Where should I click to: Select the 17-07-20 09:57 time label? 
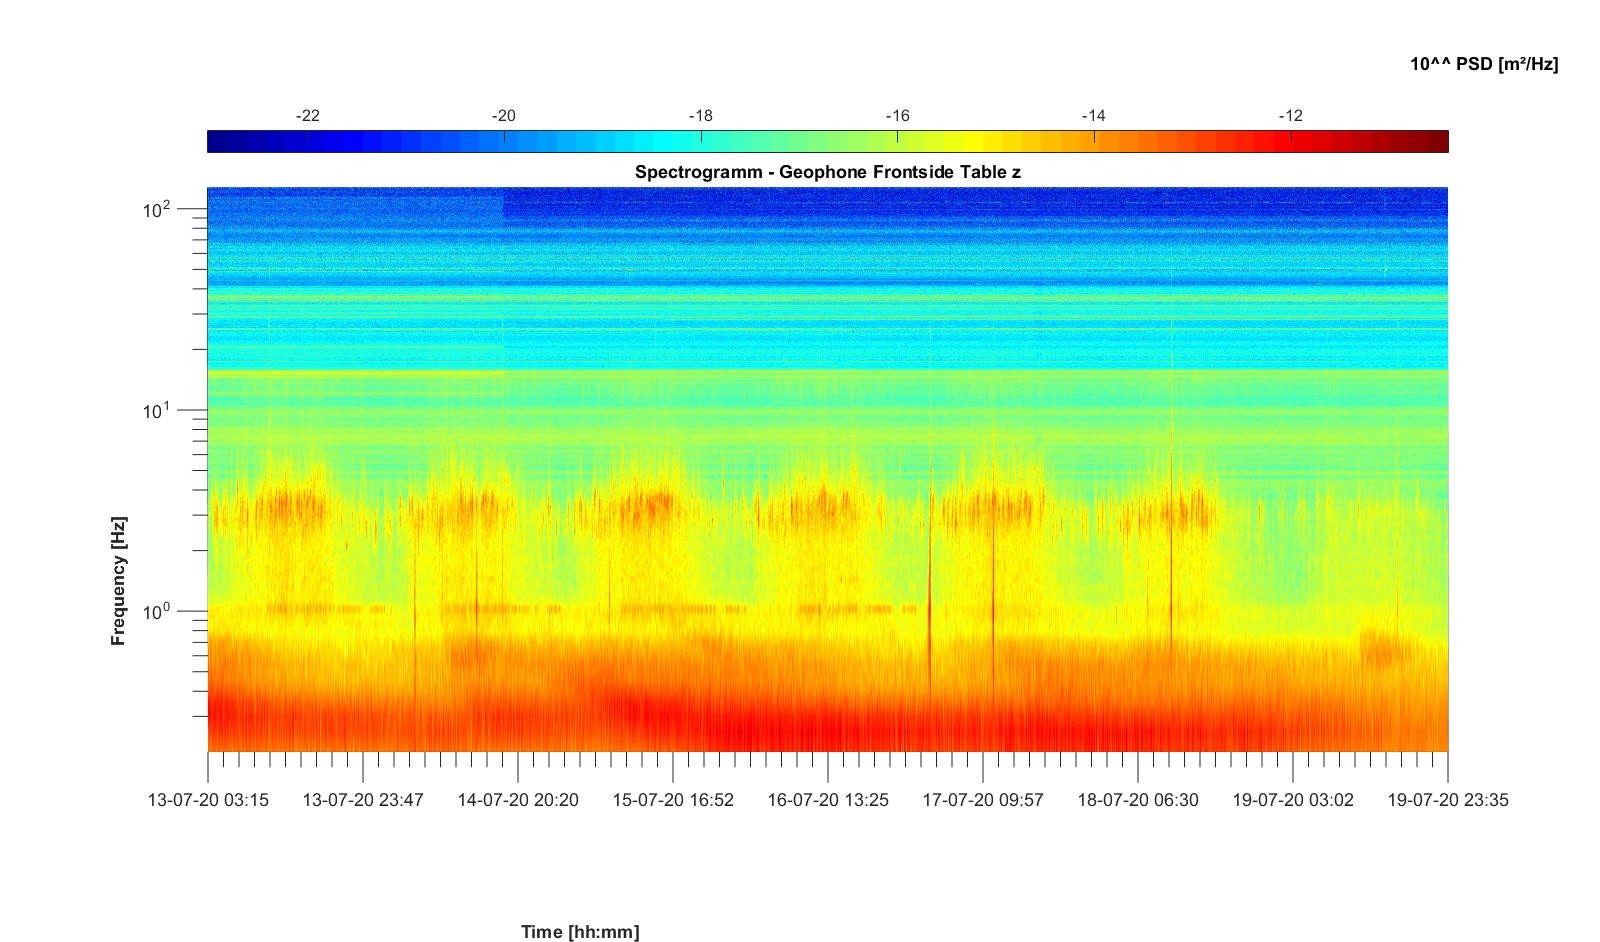[x=983, y=800]
